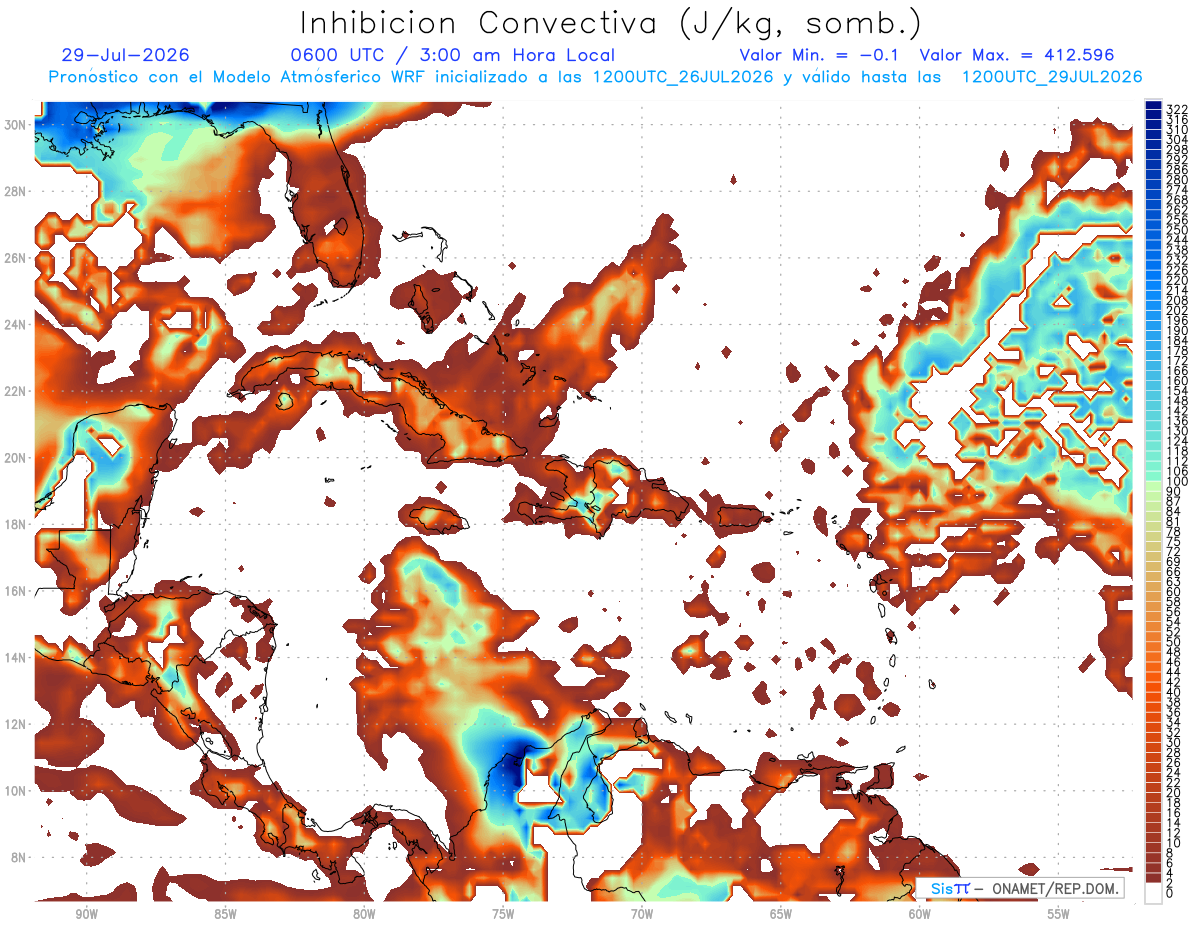Image resolution: width=1200 pixels, height=927 pixels.
Task: Click the 'Valor Max. = 412.596' label
Action: [1017, 55]
